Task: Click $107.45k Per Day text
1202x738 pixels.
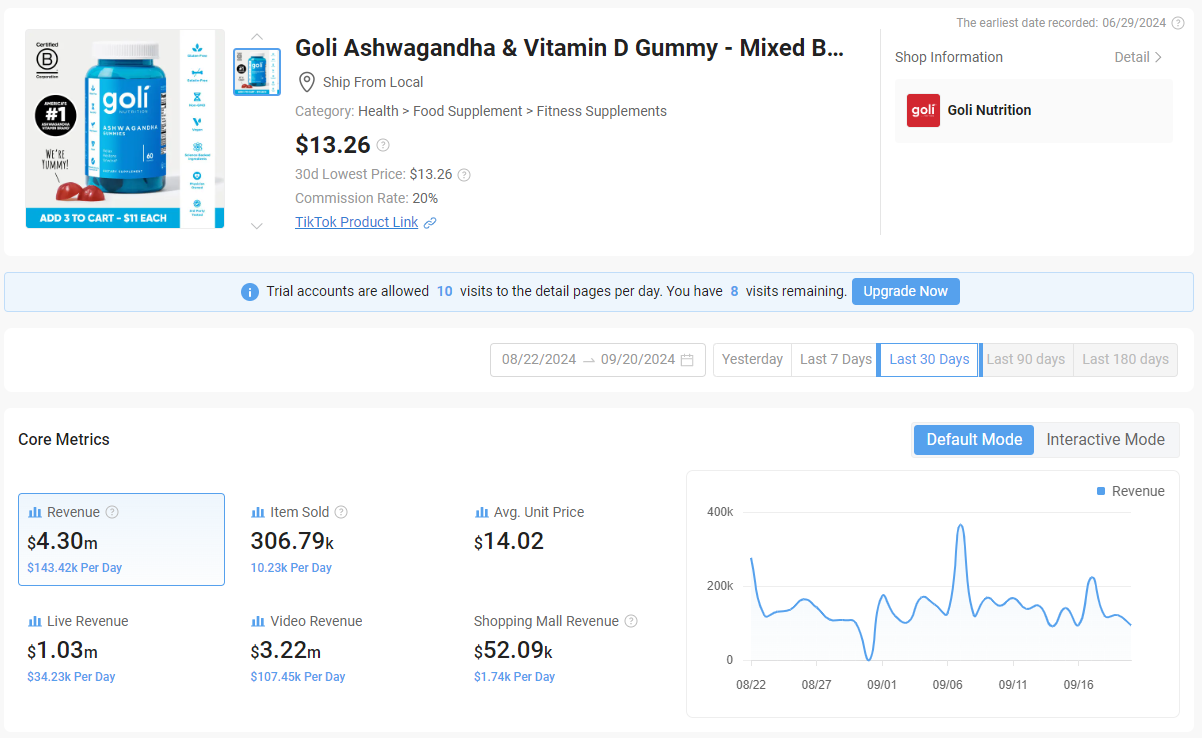Action: pyautogui.click(x=298, y=677)
